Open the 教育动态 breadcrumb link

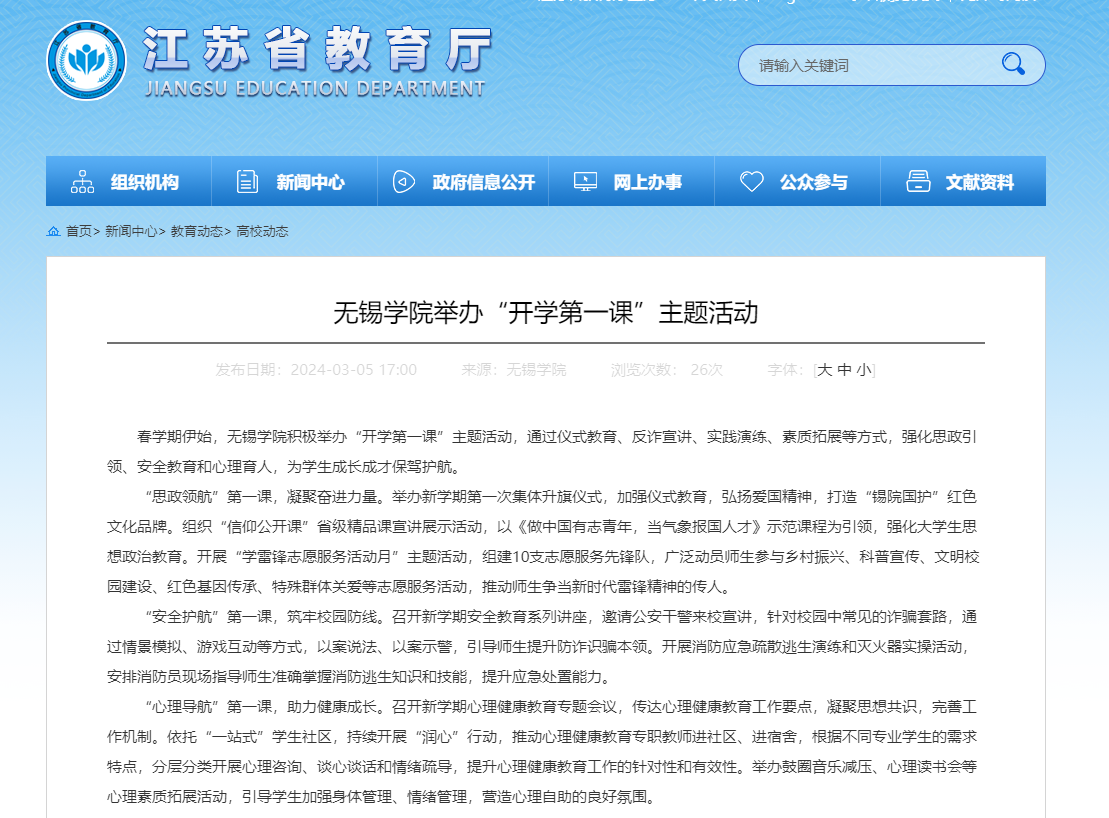(196, 231)
